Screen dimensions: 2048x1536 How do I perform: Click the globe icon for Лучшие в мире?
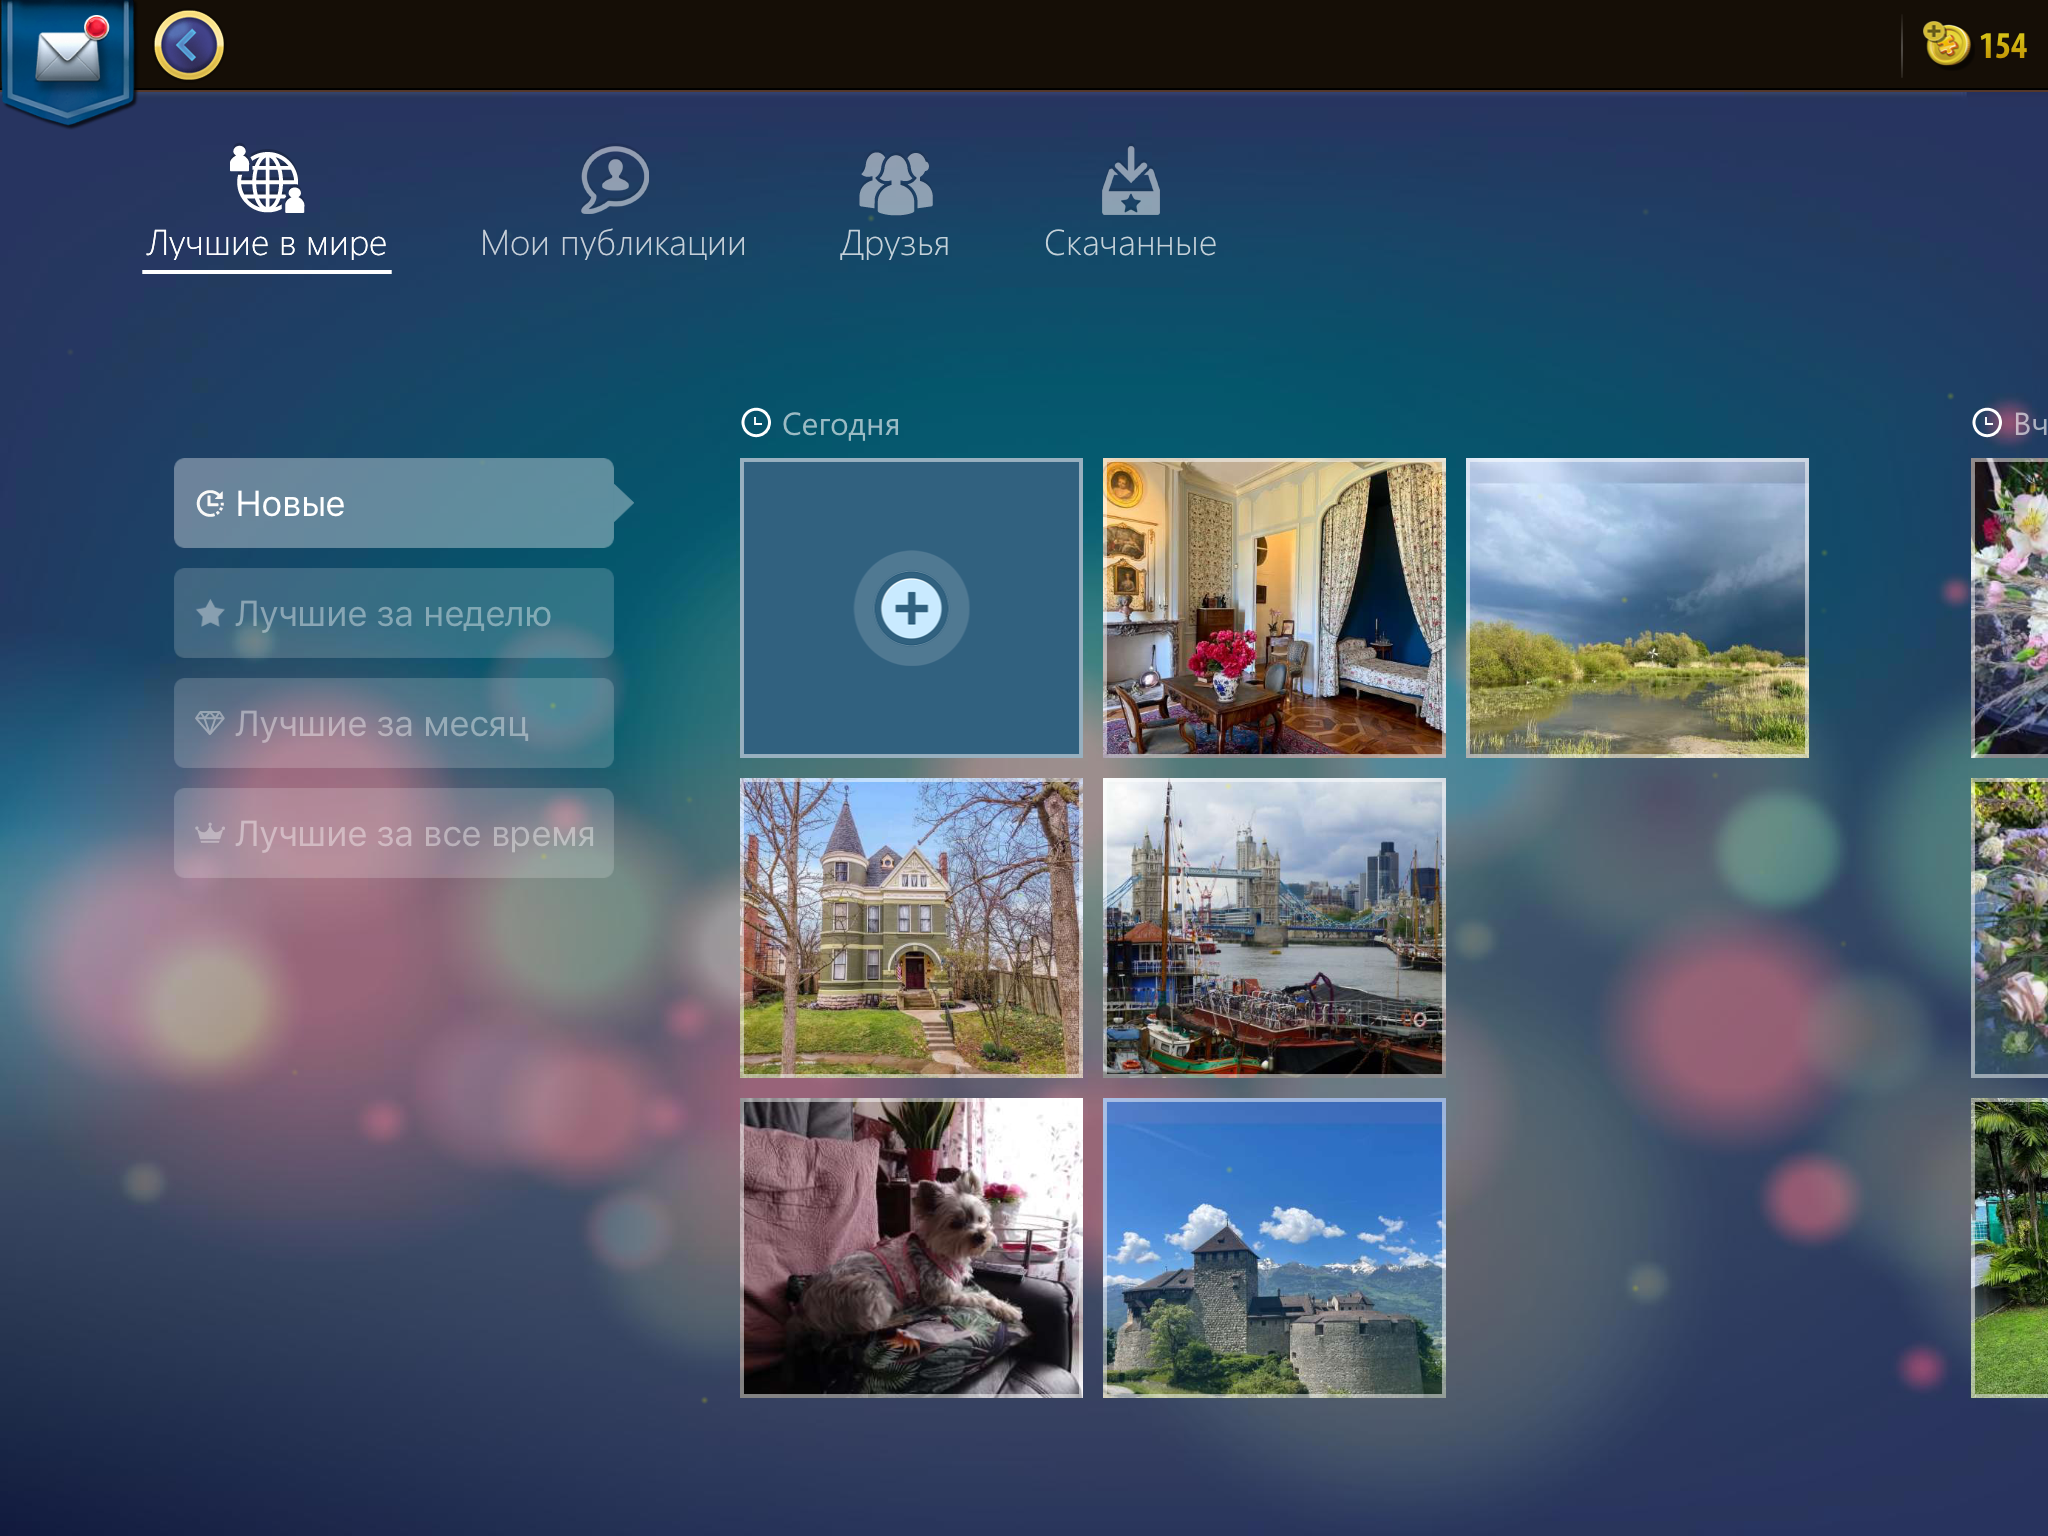[x=267, y=180]
